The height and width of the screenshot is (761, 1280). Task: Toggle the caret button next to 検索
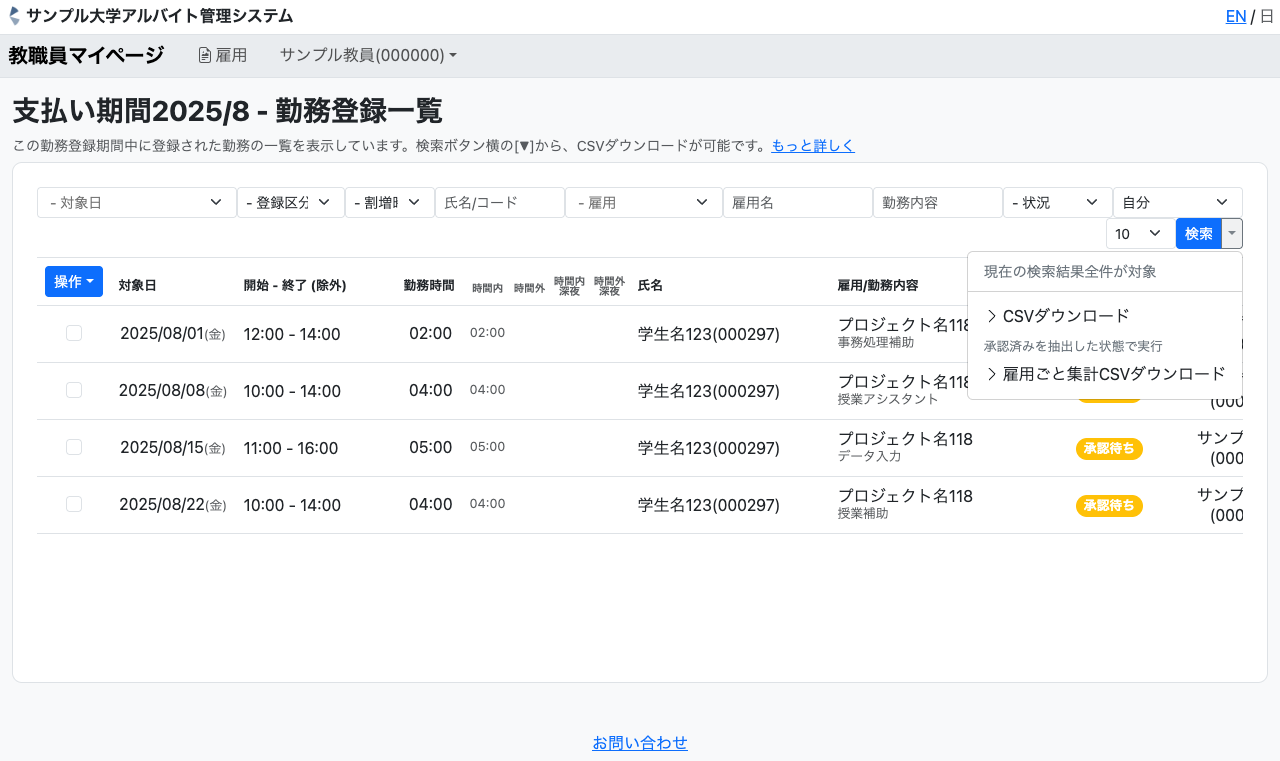point(1232,234)
